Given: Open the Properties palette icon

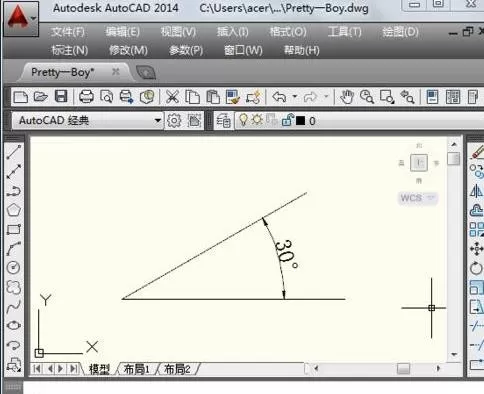Looking at the screenshot, I should point(432,97).
